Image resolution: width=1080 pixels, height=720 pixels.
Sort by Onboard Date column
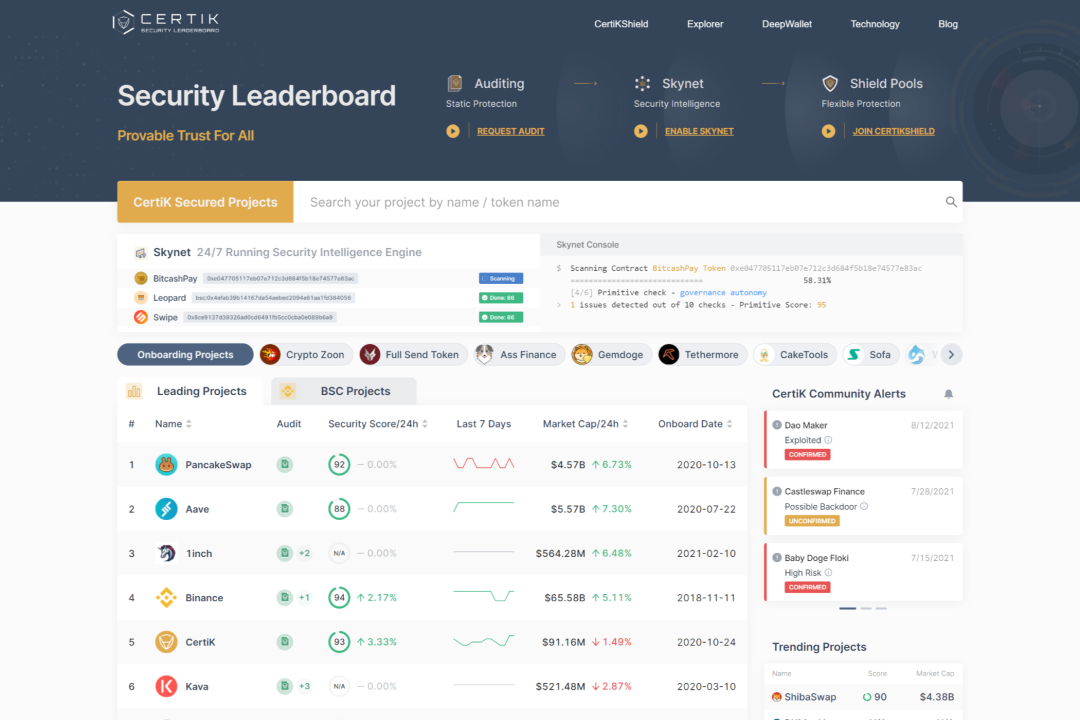[695, 424]
